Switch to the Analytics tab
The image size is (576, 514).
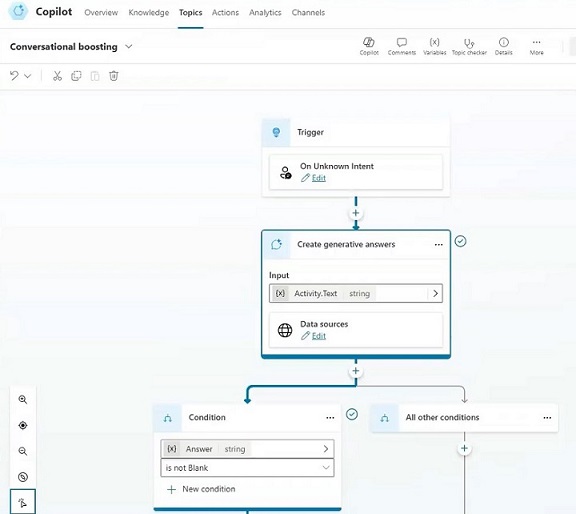[265, 12]
